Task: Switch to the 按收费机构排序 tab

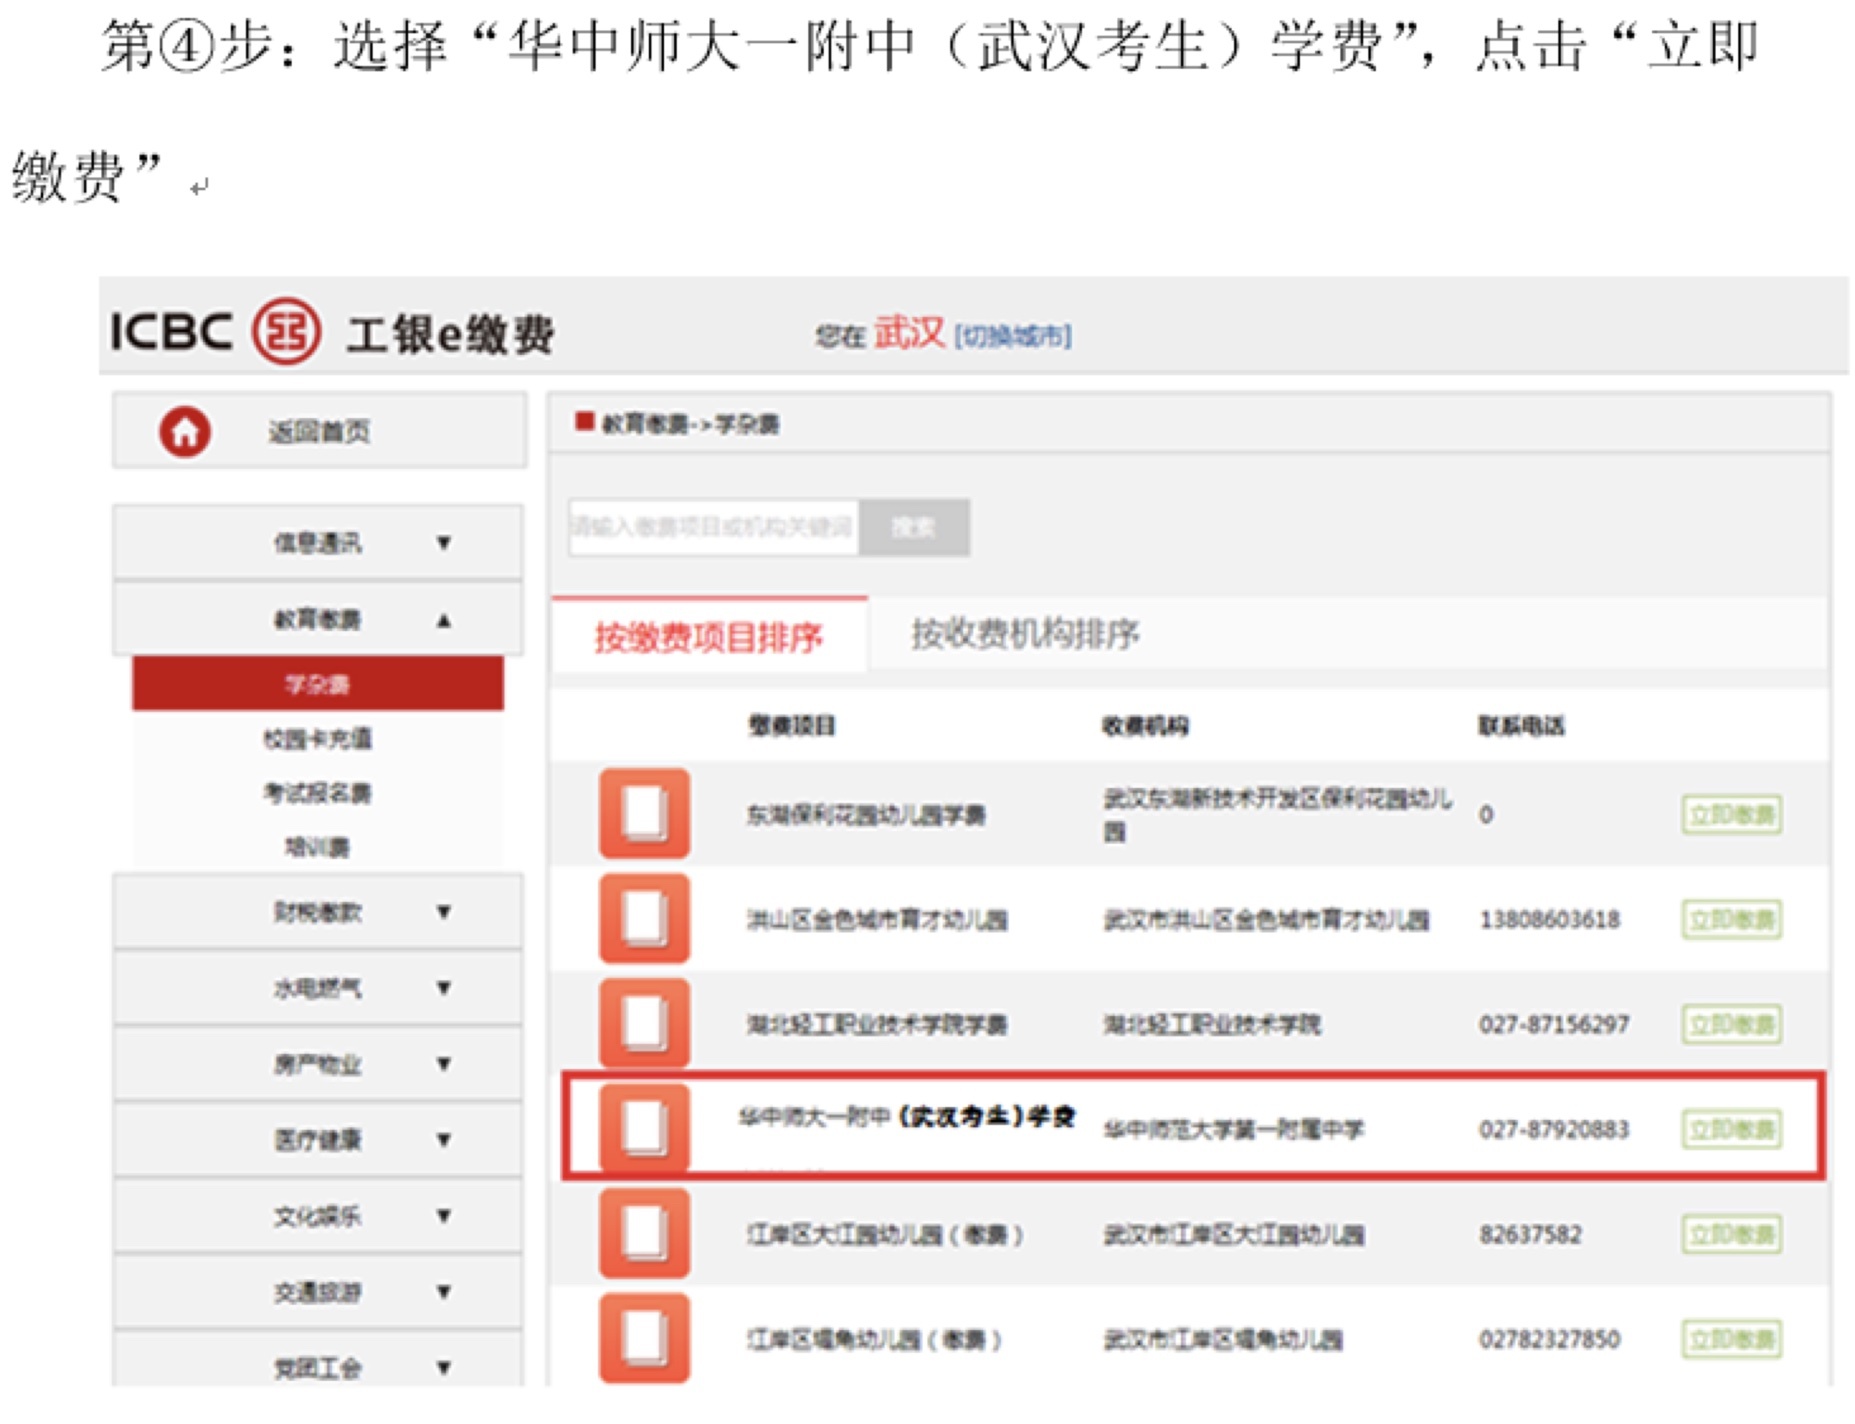Action: [1024, 634]
